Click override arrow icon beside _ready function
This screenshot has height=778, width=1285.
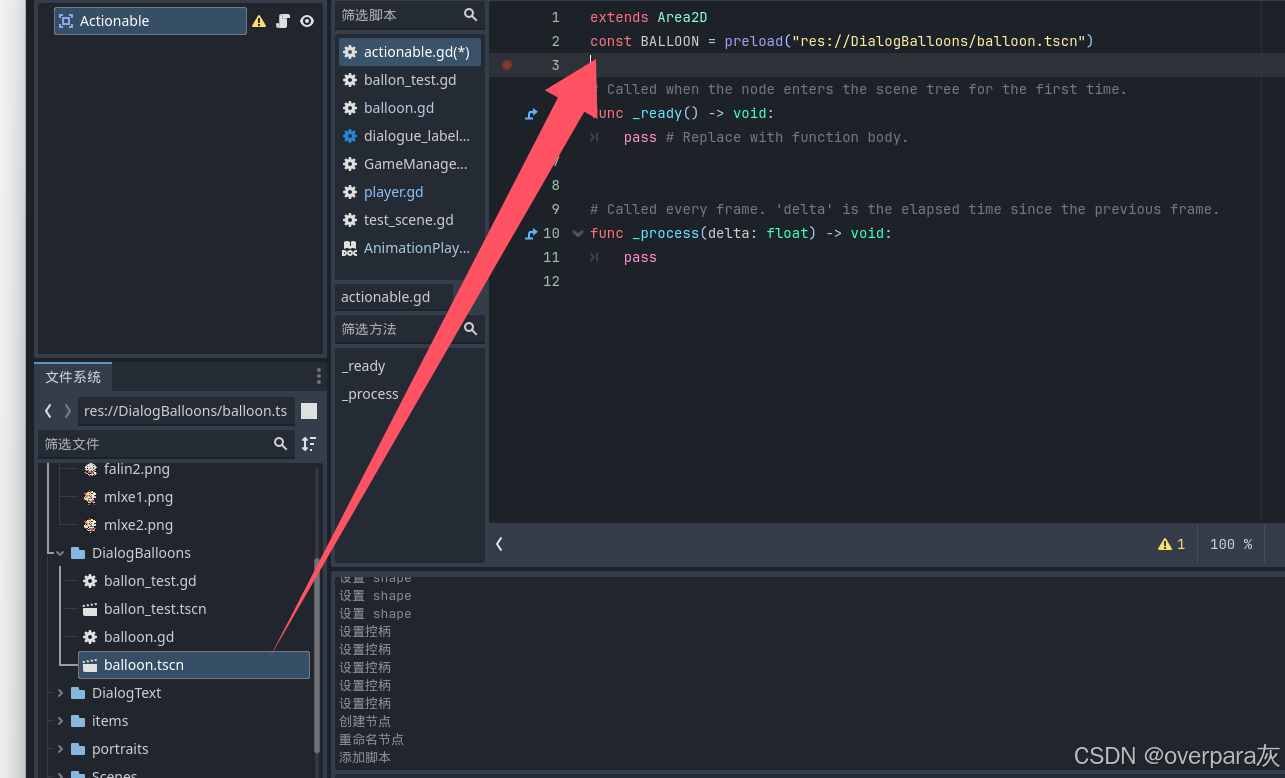tap(532, 114)
